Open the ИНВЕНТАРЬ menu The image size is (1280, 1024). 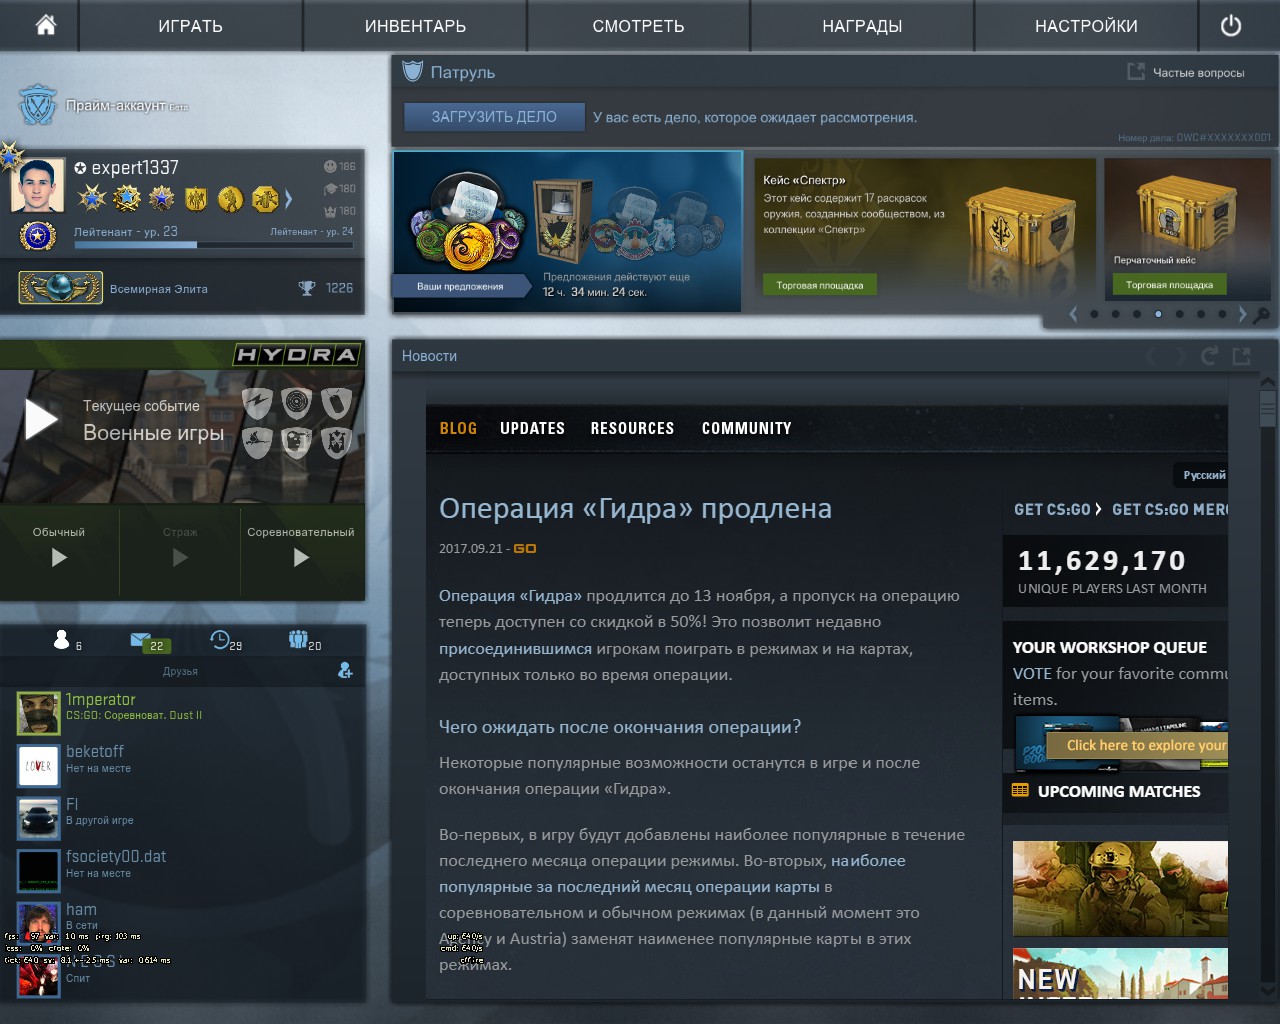tap(415, 26)
